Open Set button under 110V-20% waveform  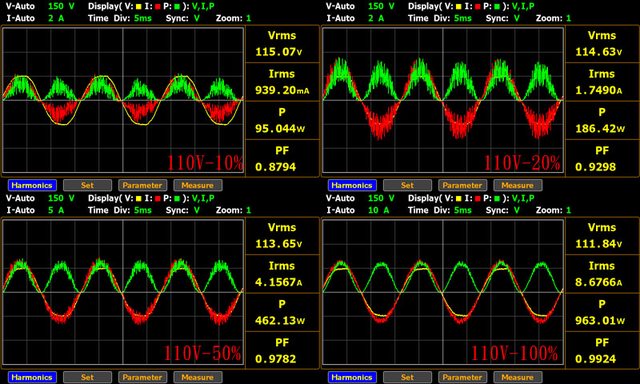407,185
